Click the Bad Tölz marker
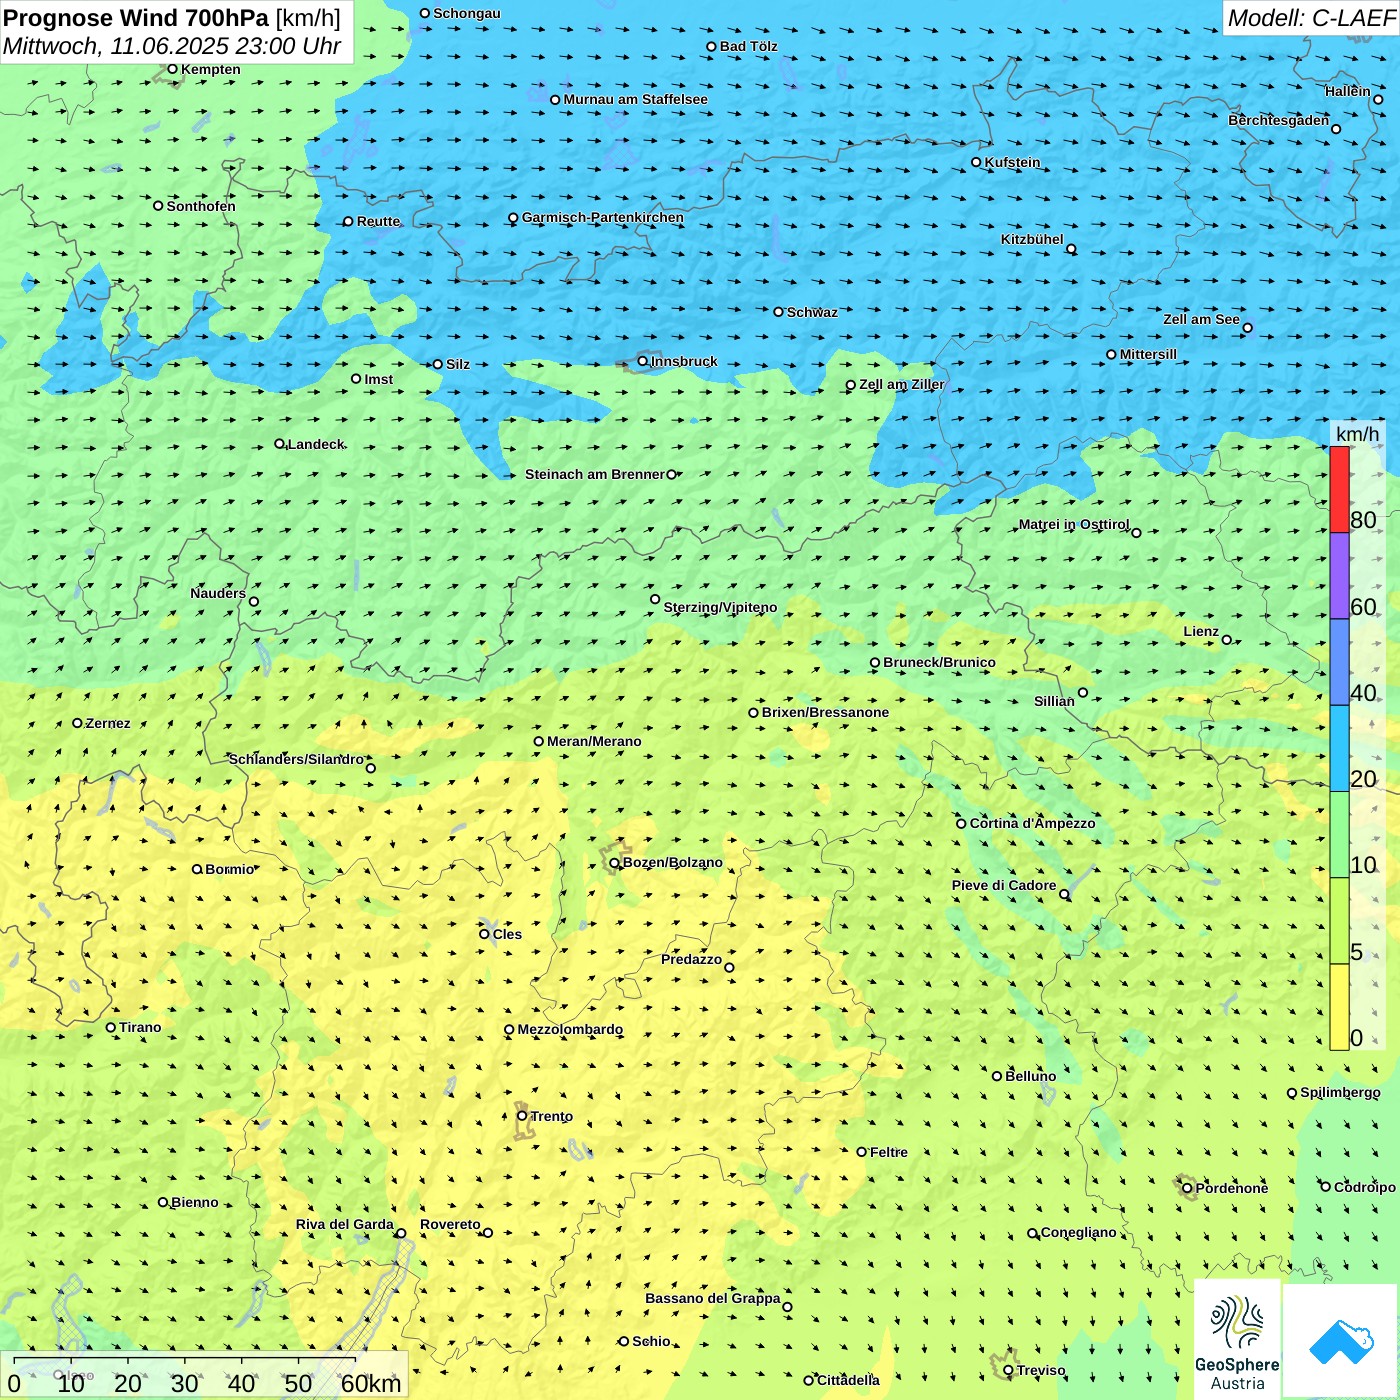Viewport: 1400px width, 1400px height. 712,46
